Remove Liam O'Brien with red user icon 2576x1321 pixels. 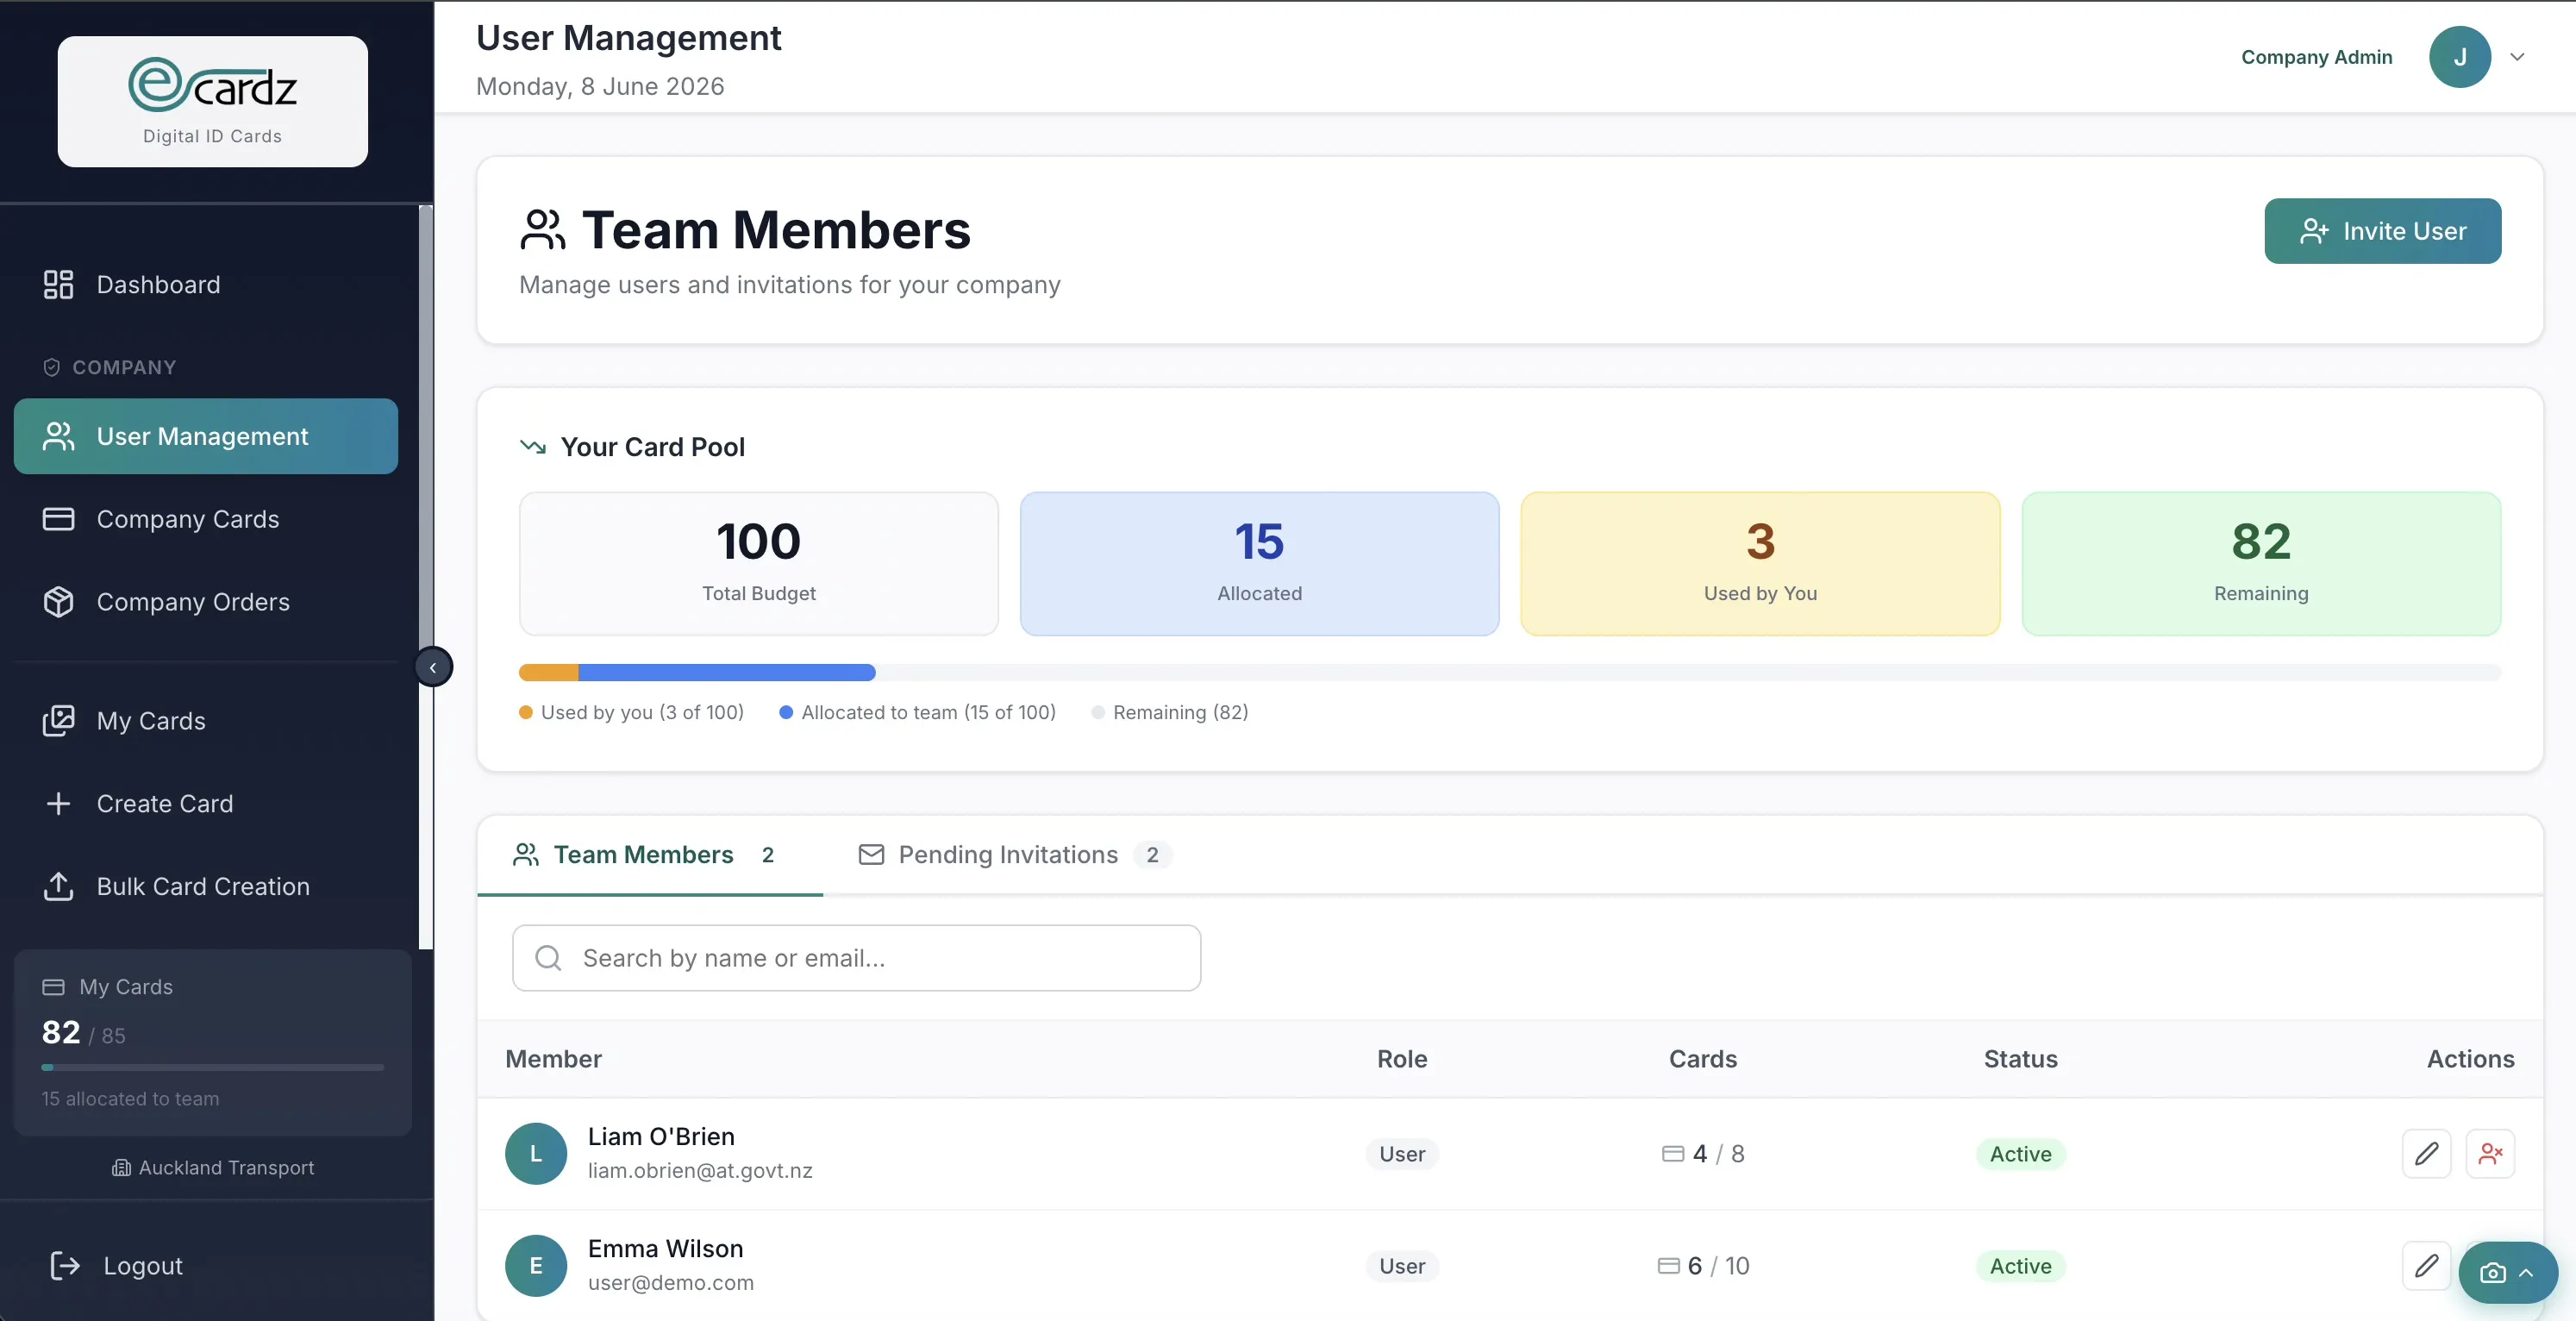pyautogui.click(x=2490, y=1154)
